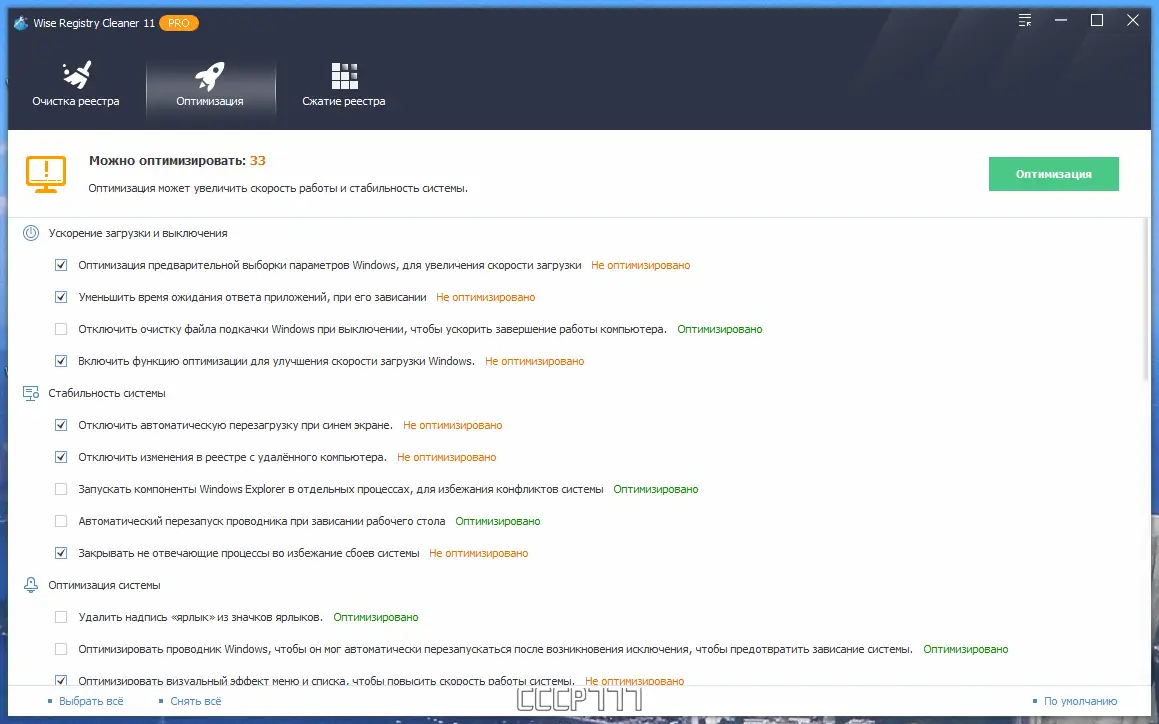
Task: Click Не оптимизировано status for не отвечающие процессы
Action: pyautogui.click(x=479, y=553)
